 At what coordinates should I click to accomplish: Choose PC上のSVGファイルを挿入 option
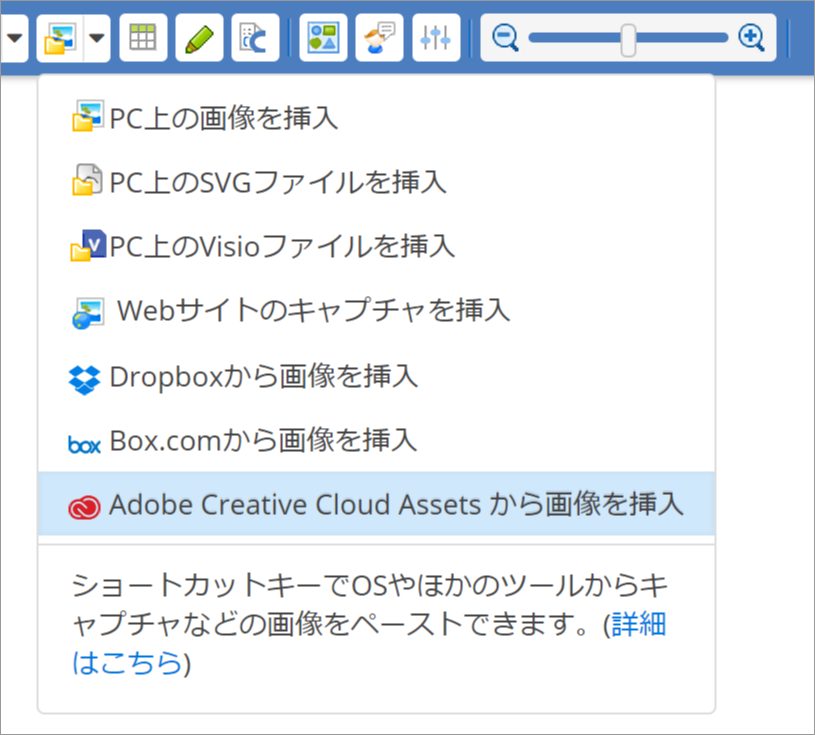point(277,182)
